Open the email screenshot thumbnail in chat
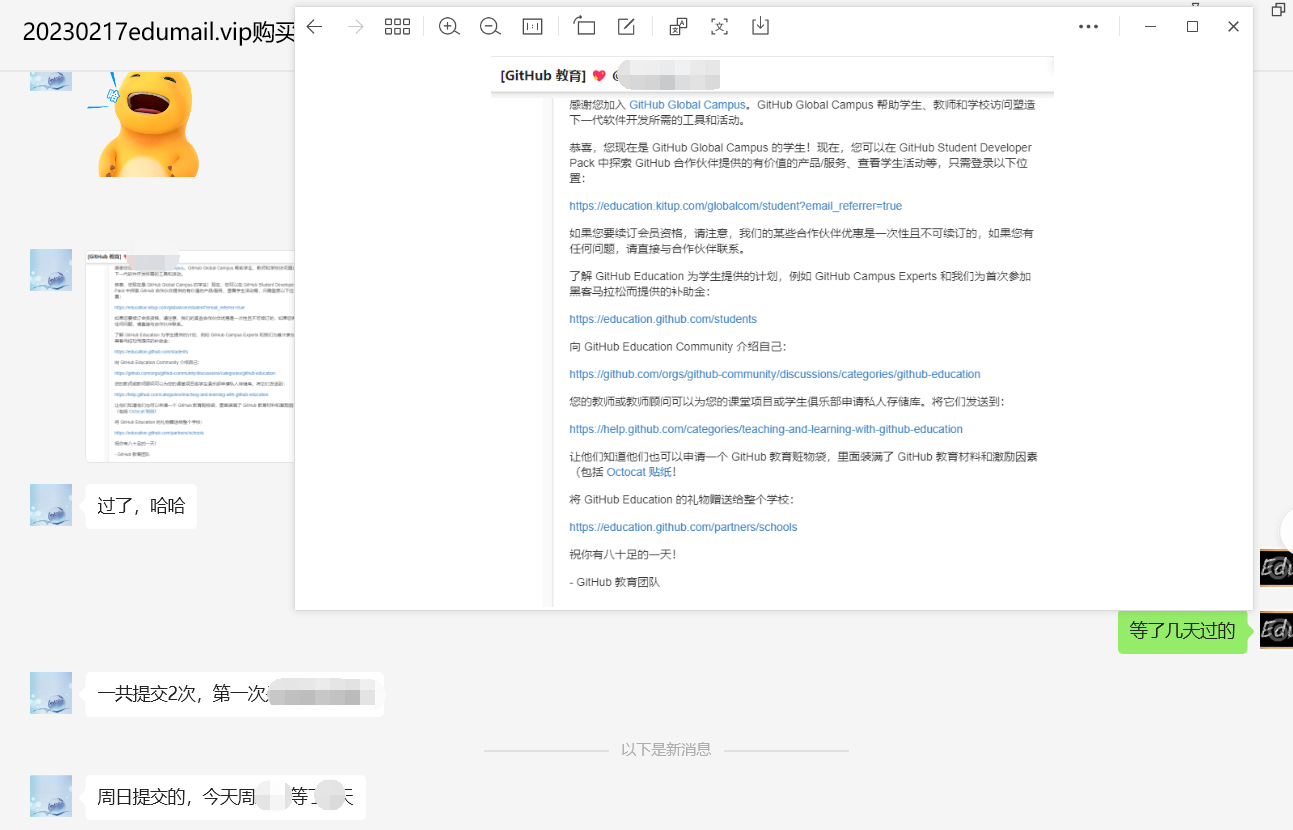 point(190,356)
